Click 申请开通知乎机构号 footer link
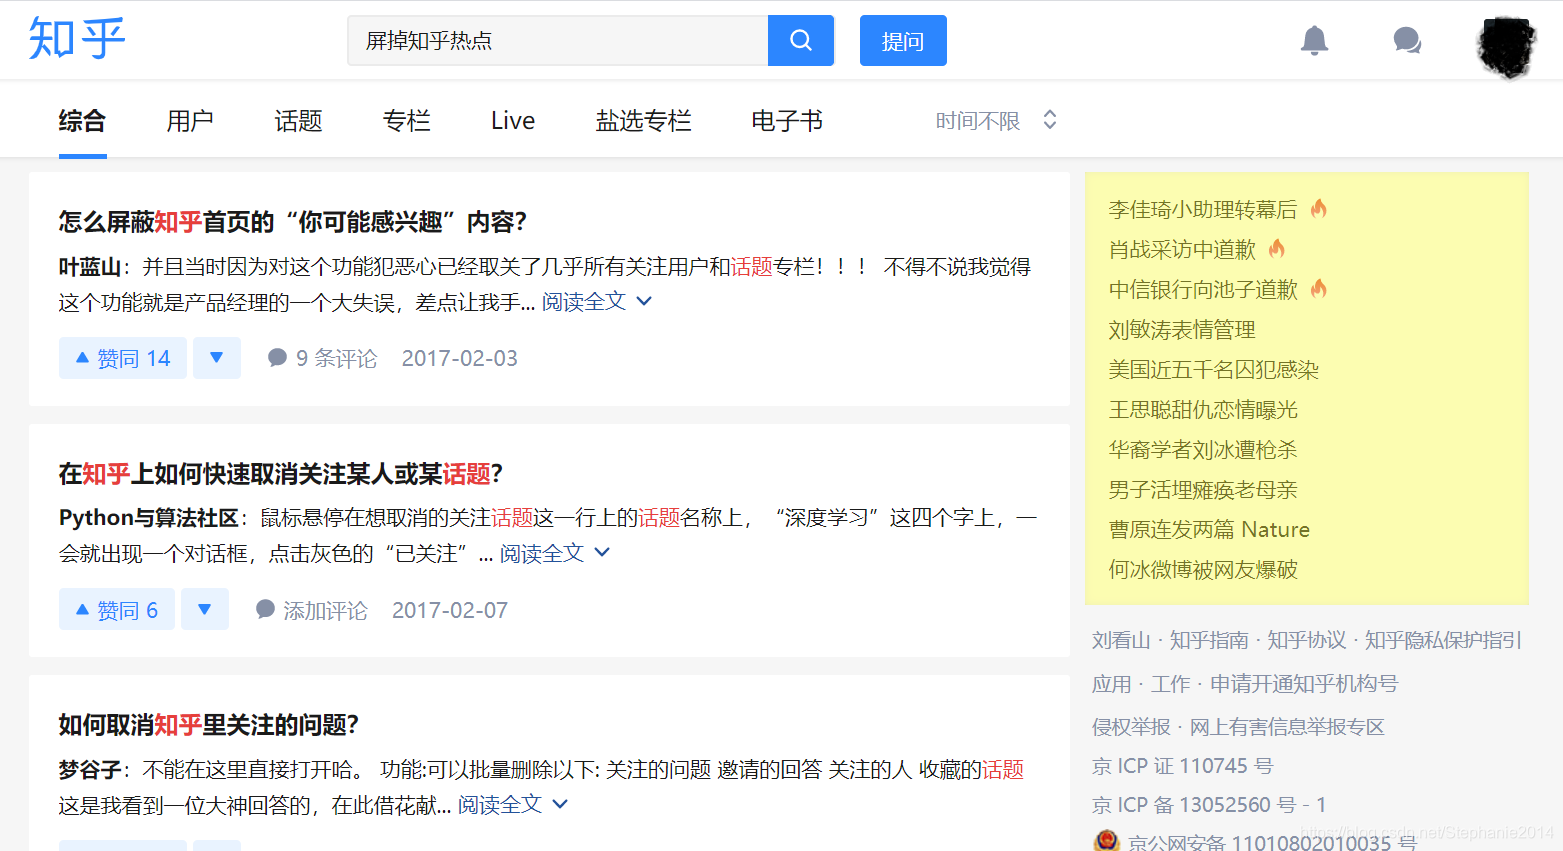The width and height of the screenshot is (1563, 851). 1304,684
